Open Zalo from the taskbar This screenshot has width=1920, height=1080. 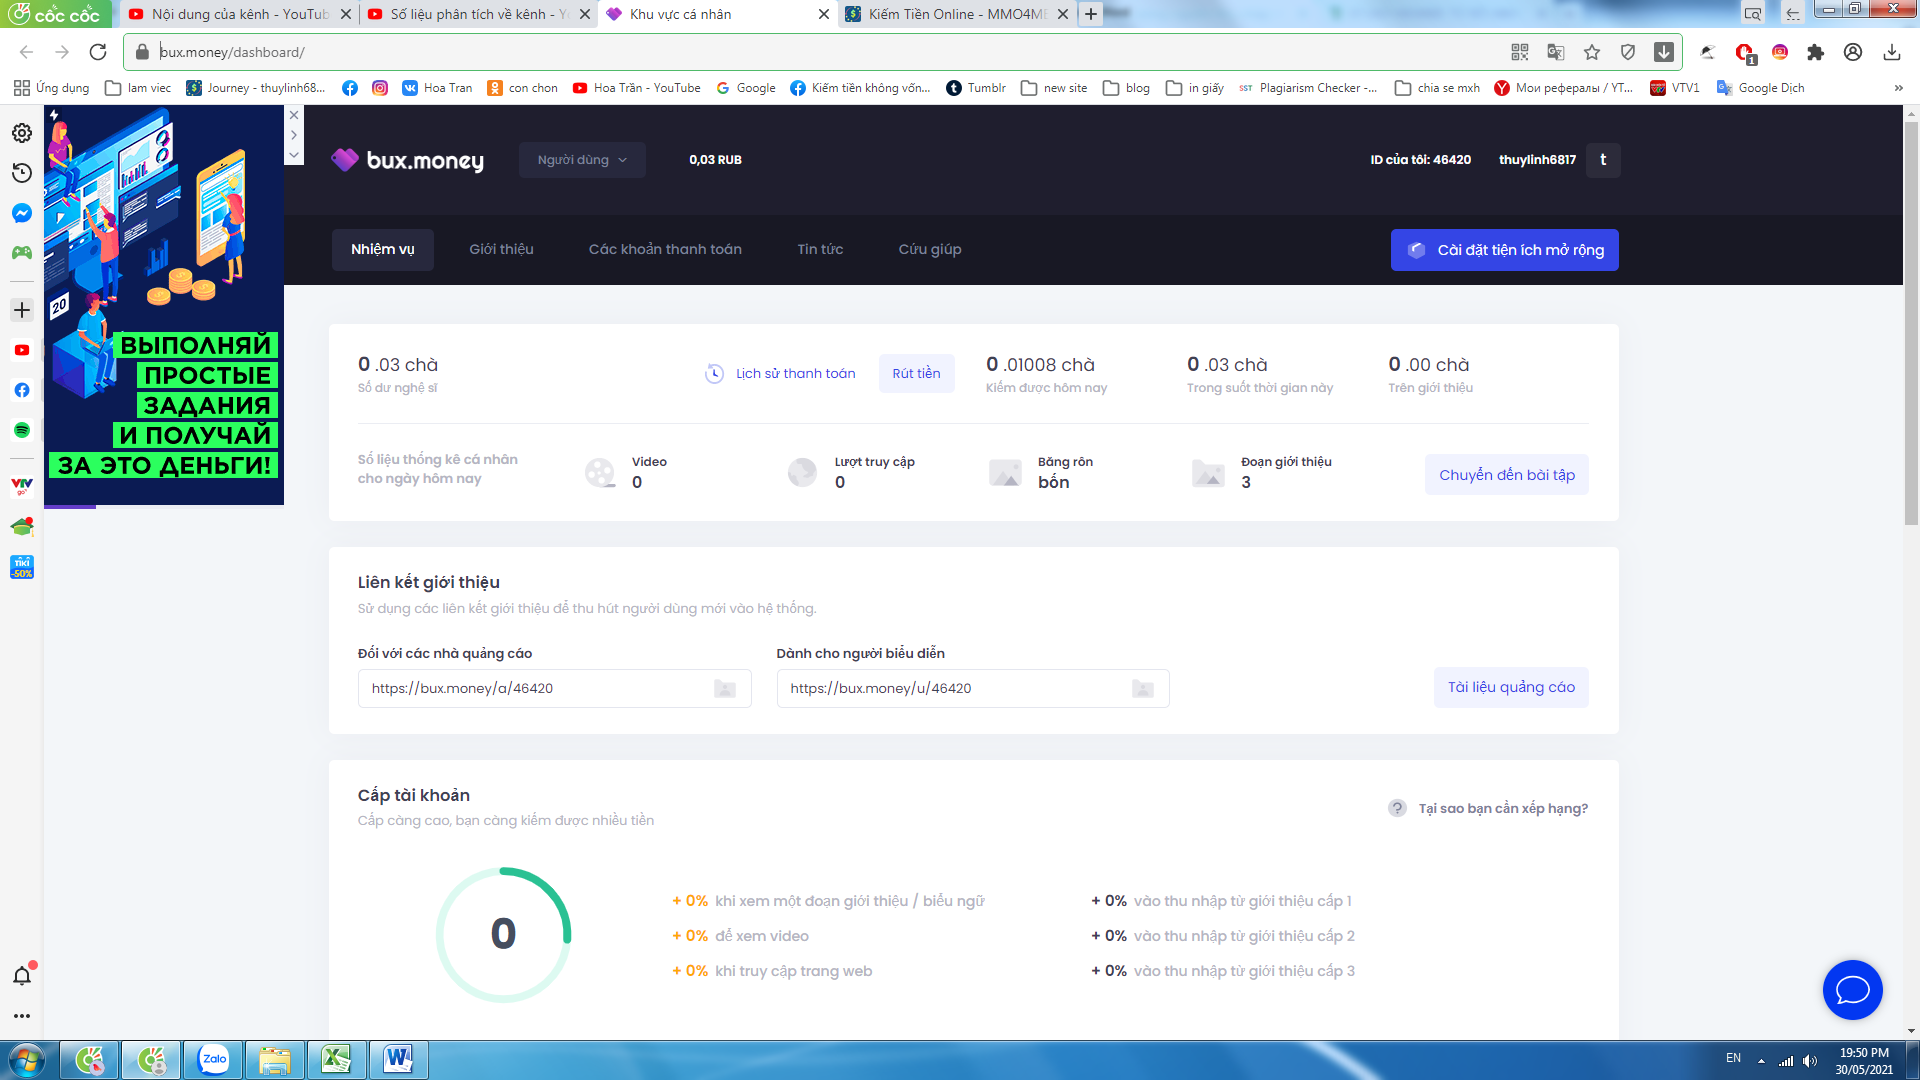(214, 1059)
